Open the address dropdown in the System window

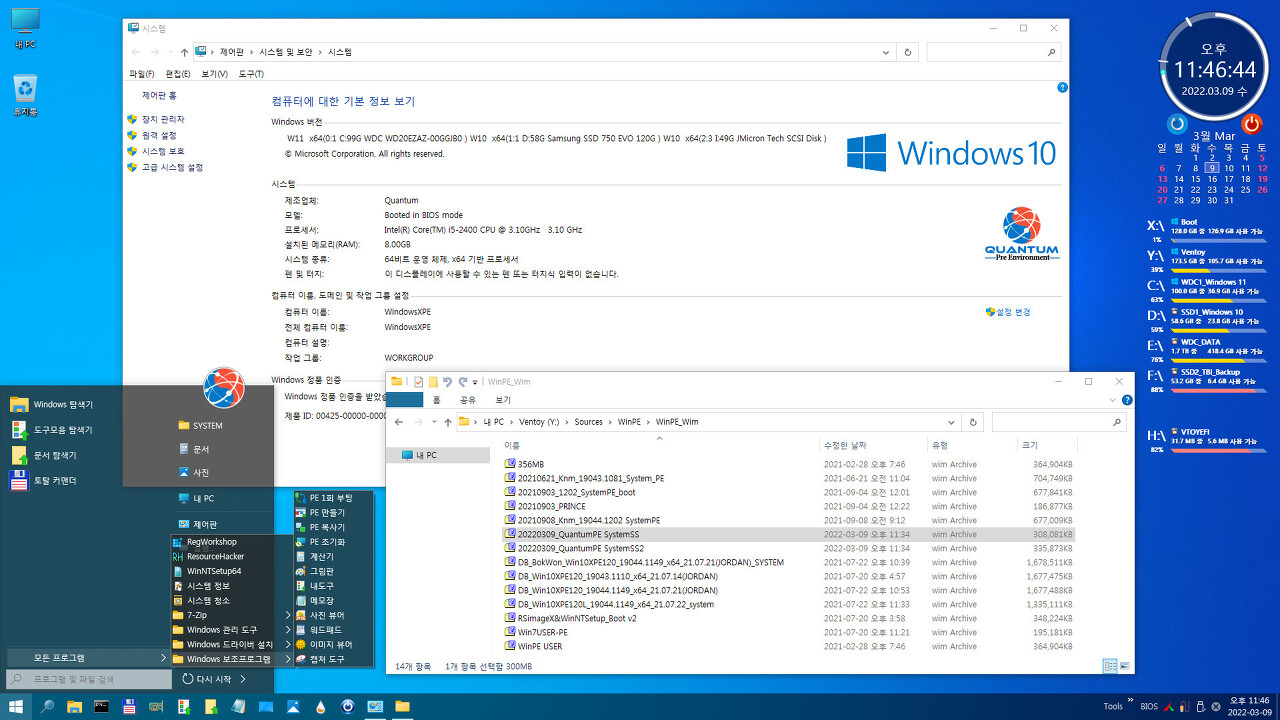point(887,52)
